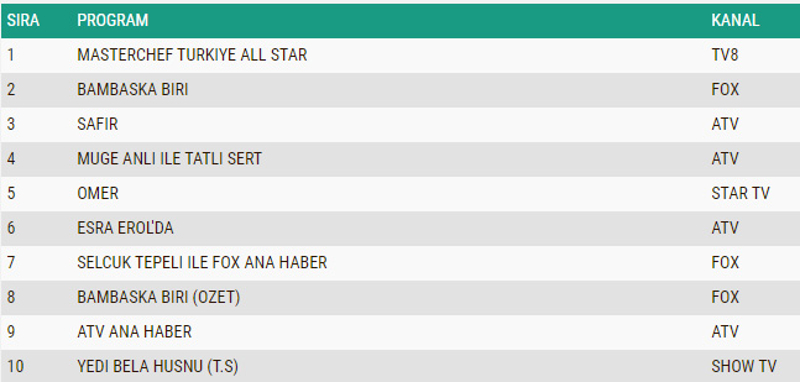Click rank number 10 cell
The image size is (800, 382).
pyautogui.click(x=15, y=366)
